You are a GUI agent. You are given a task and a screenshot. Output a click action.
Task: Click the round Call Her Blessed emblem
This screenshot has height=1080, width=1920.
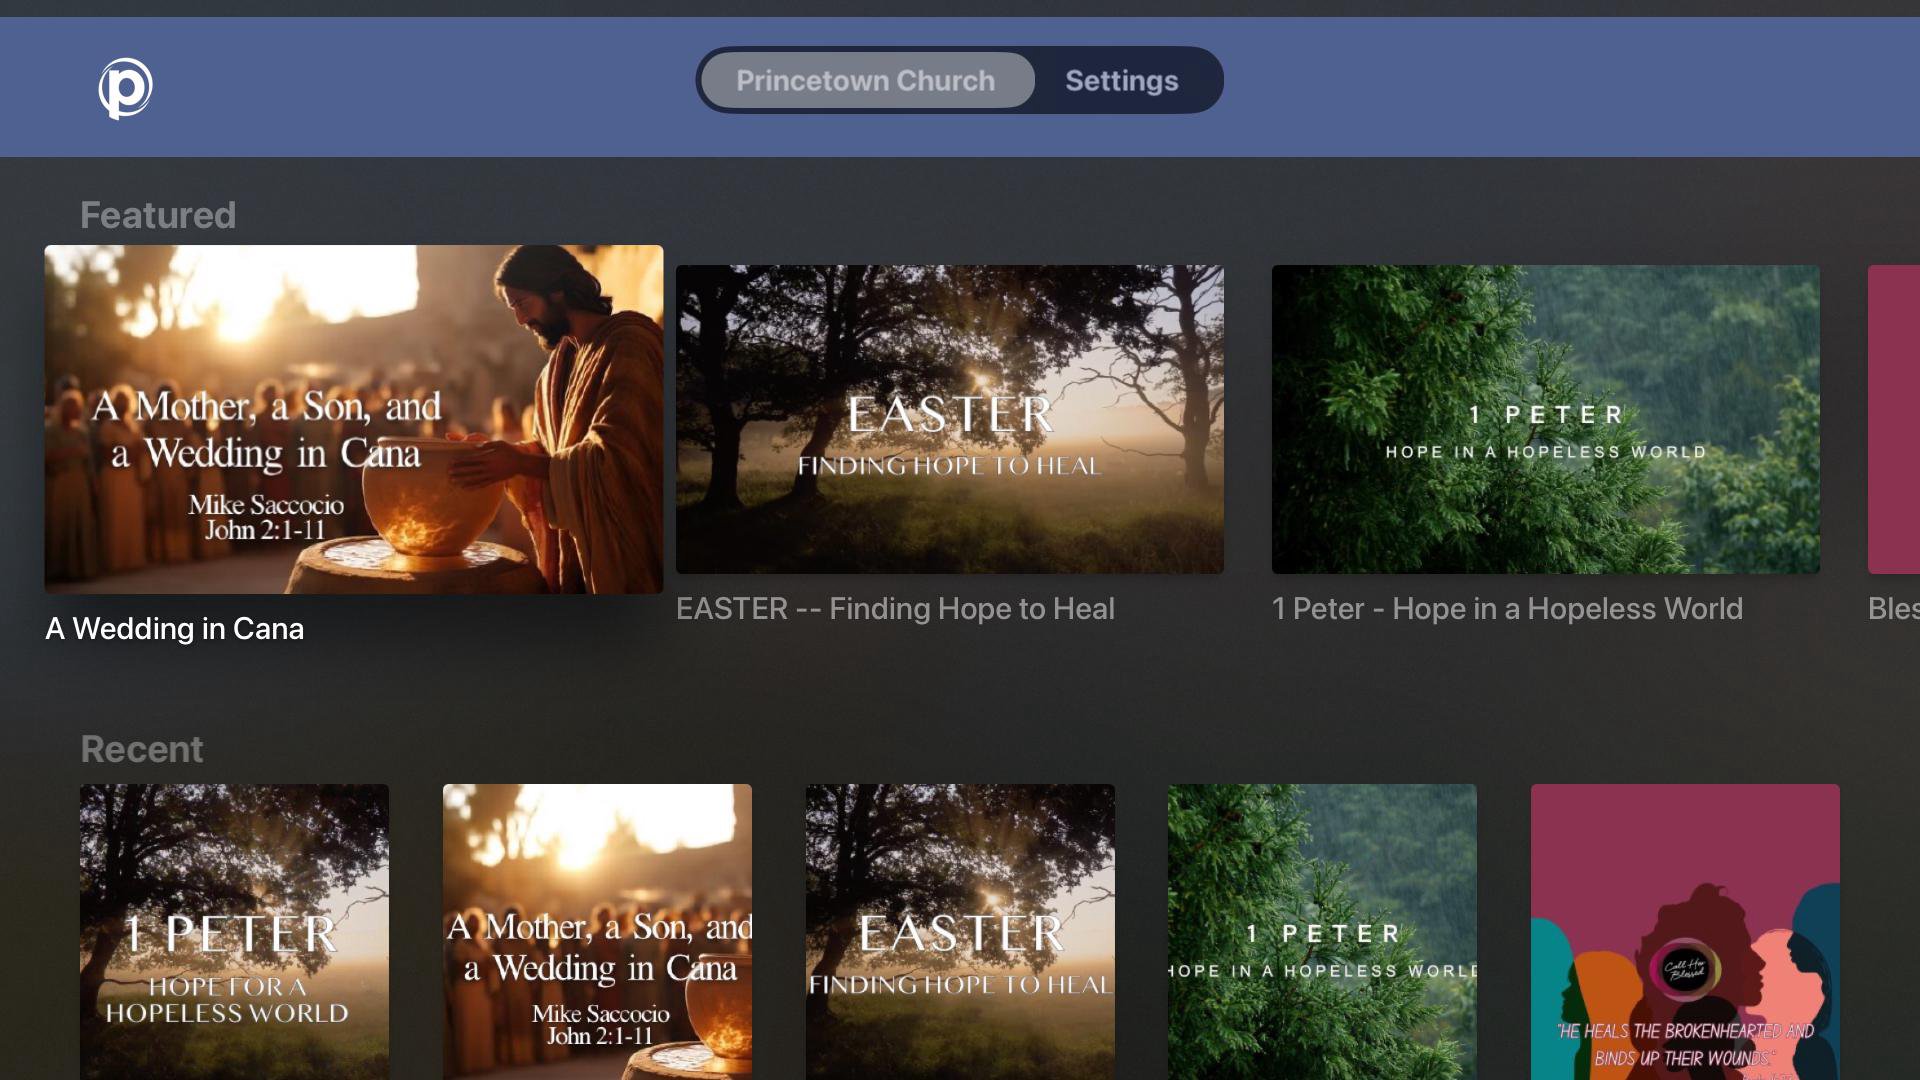pyautogui.click(x=1685, y=968)
